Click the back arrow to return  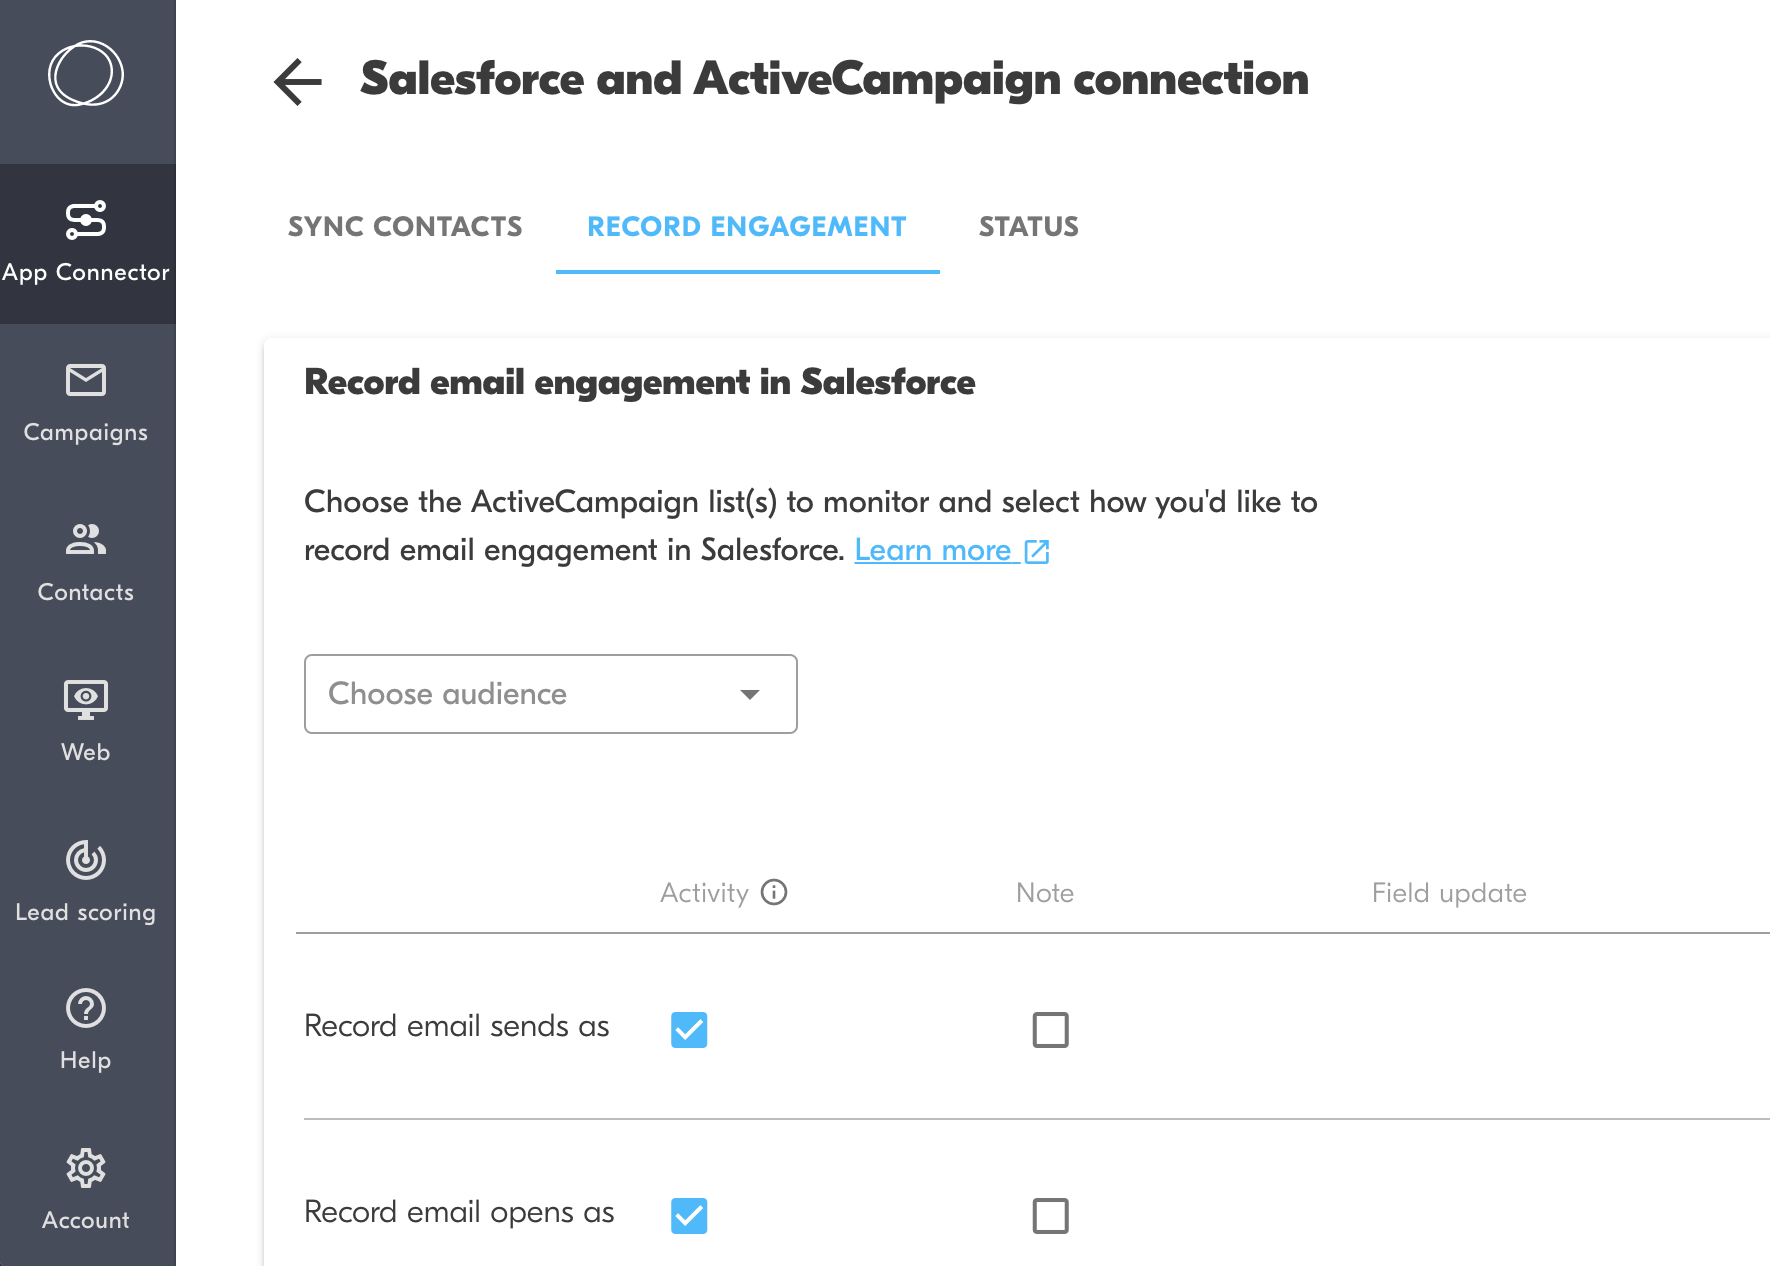point(296,81)
